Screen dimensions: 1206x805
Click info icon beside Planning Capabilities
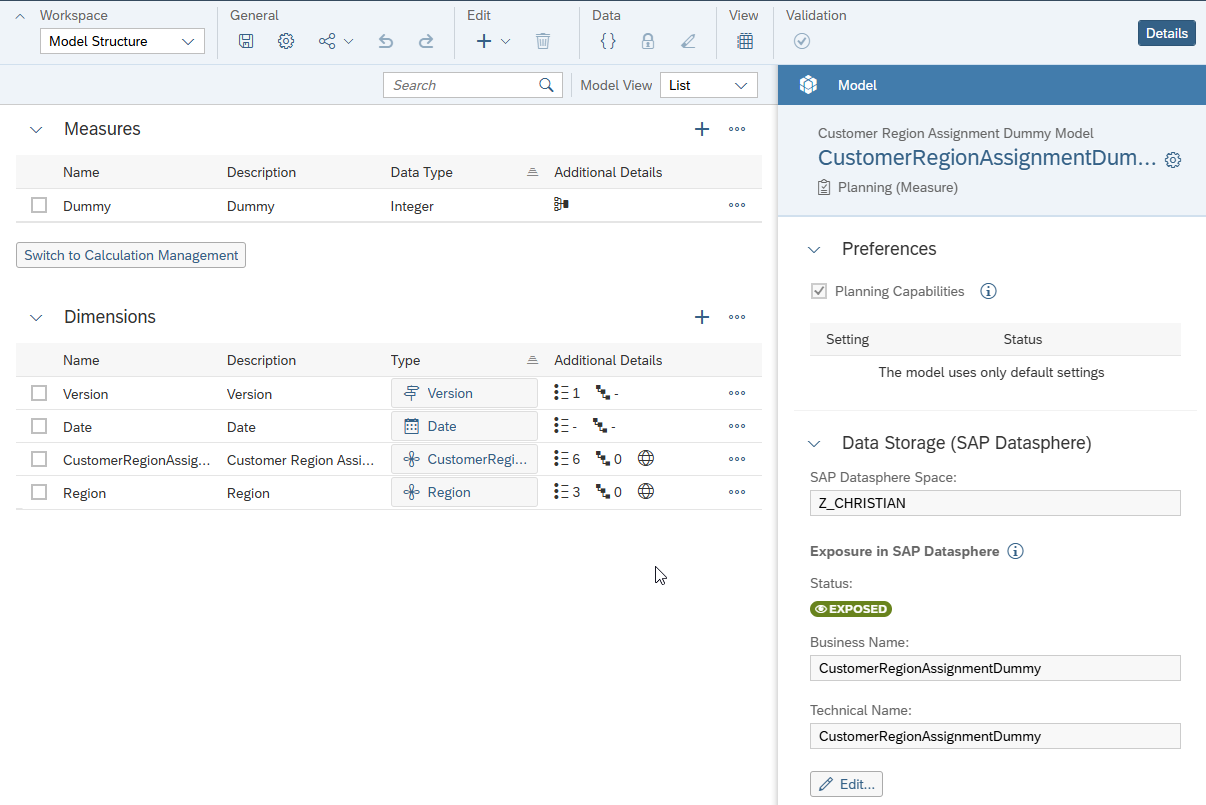tap(988, 291)
